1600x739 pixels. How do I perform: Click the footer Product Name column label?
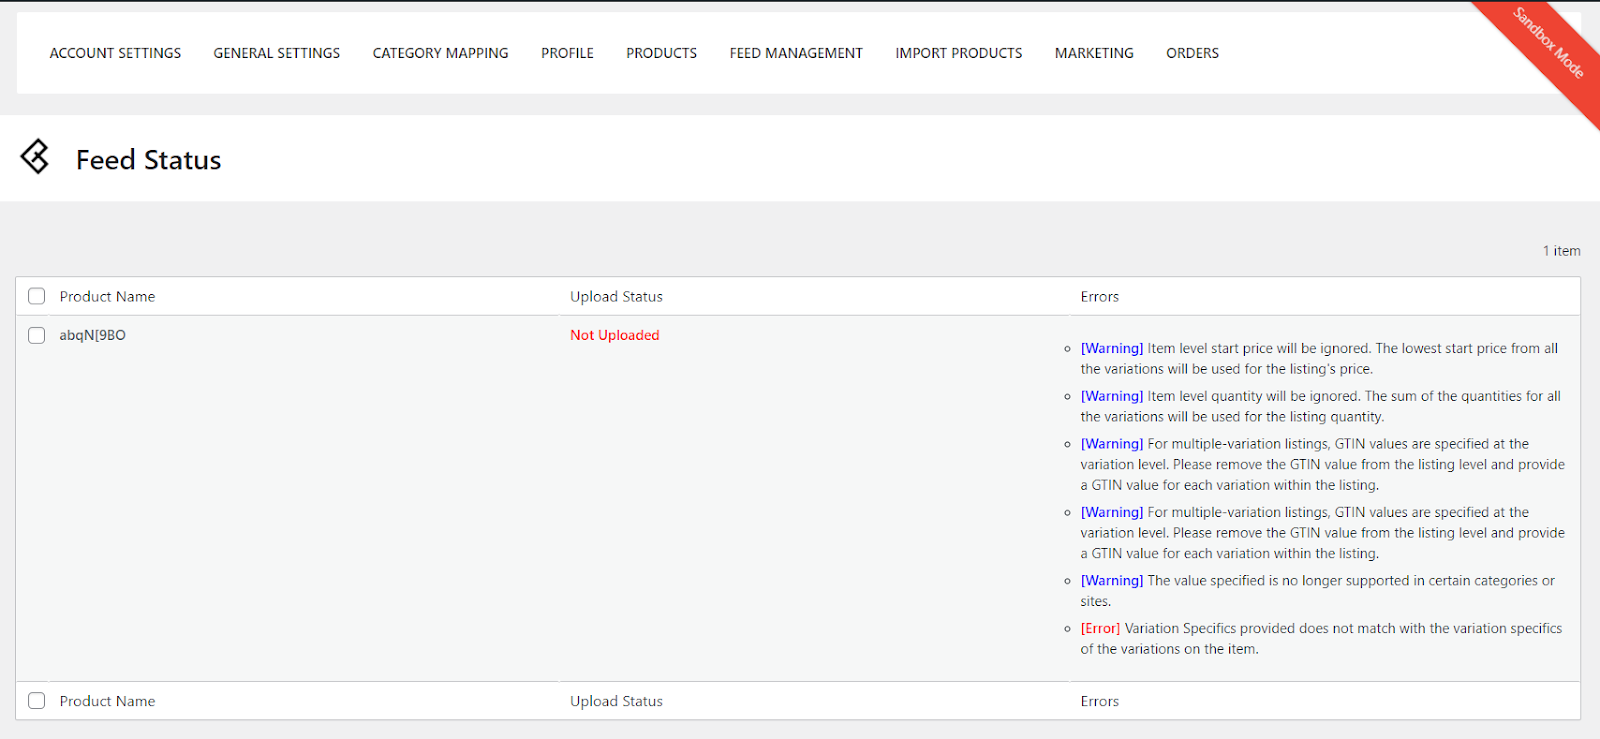[x=107, y=701]
